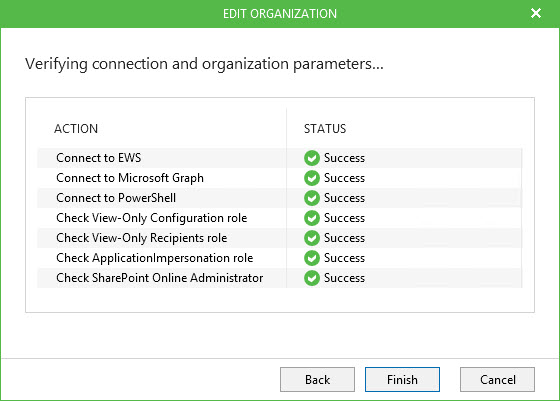Click the View-Only Configuration role status icon
This screenshot has width=560, height=401.
point(312,218)
